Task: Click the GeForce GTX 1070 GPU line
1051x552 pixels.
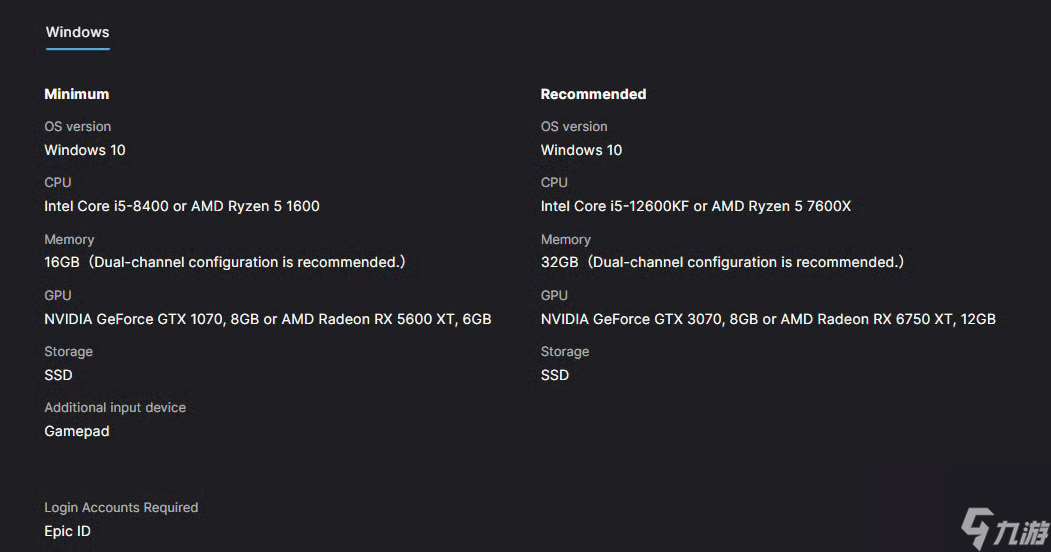Action: pyautogui.click(x=268, y=319)
